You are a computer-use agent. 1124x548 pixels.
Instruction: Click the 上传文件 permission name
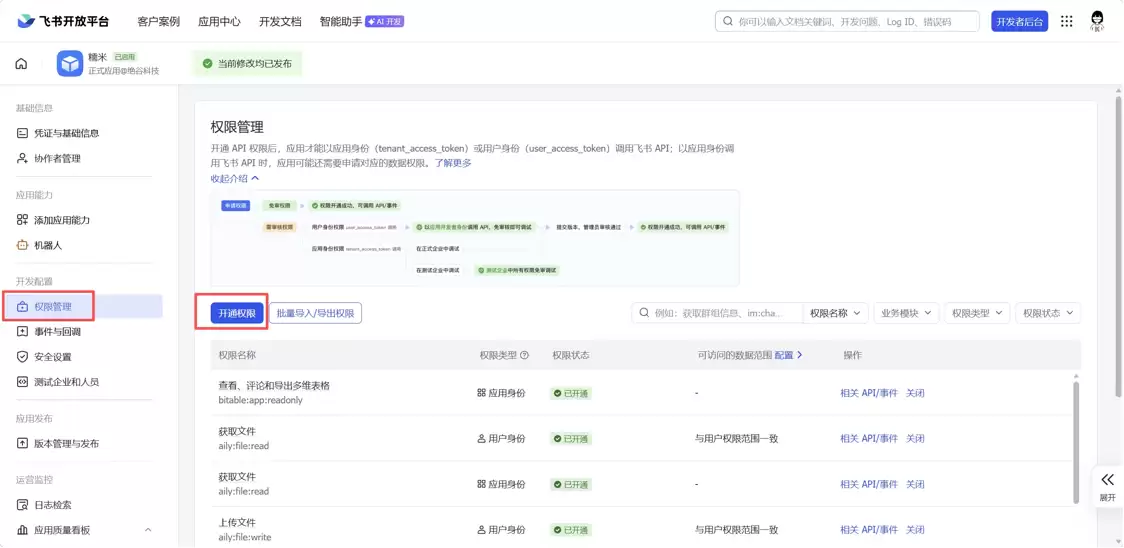237,522
